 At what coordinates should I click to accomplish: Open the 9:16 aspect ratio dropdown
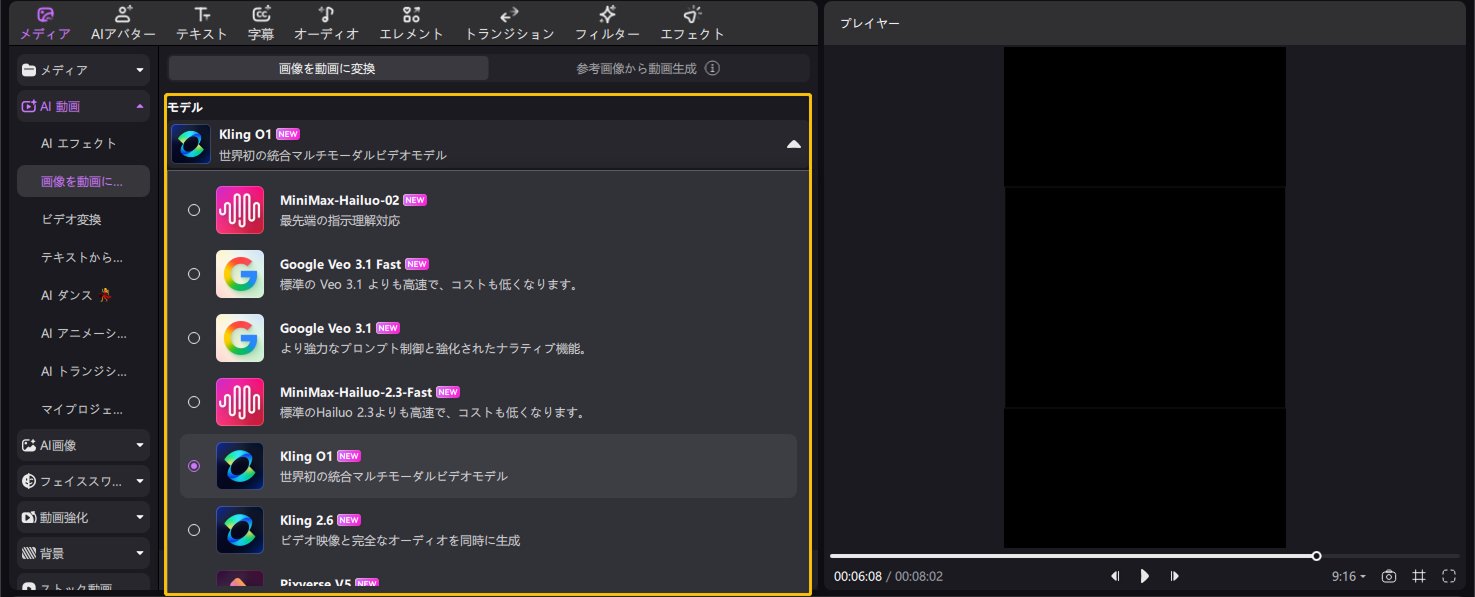pos(1347,576)
